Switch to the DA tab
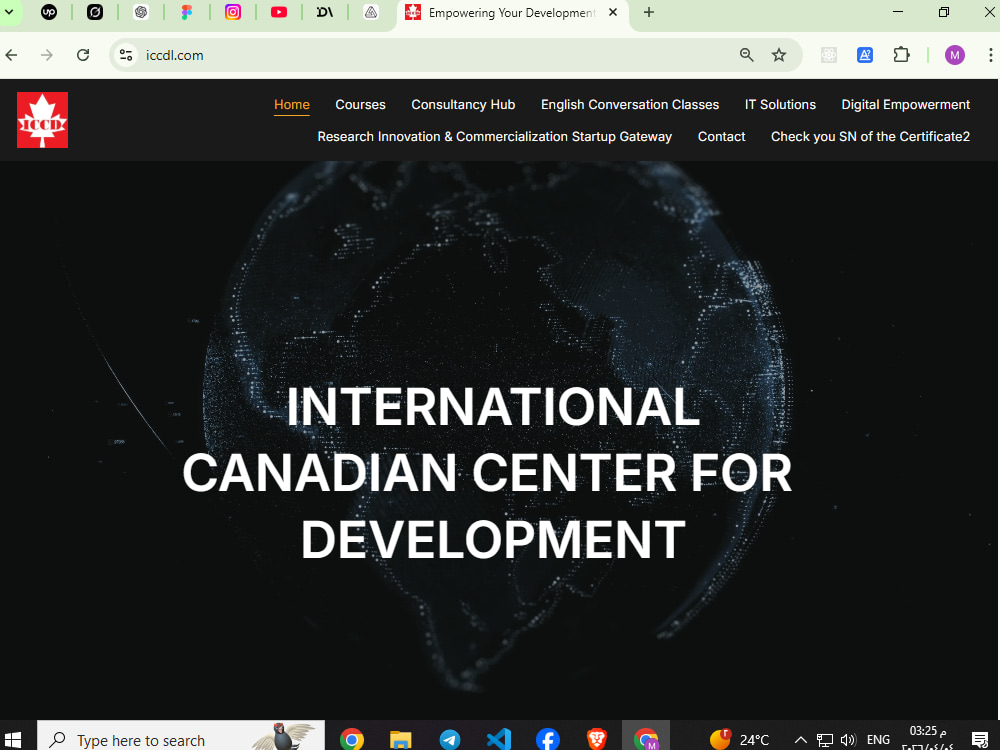The image size is (1000, 750). tap(325, 12)
